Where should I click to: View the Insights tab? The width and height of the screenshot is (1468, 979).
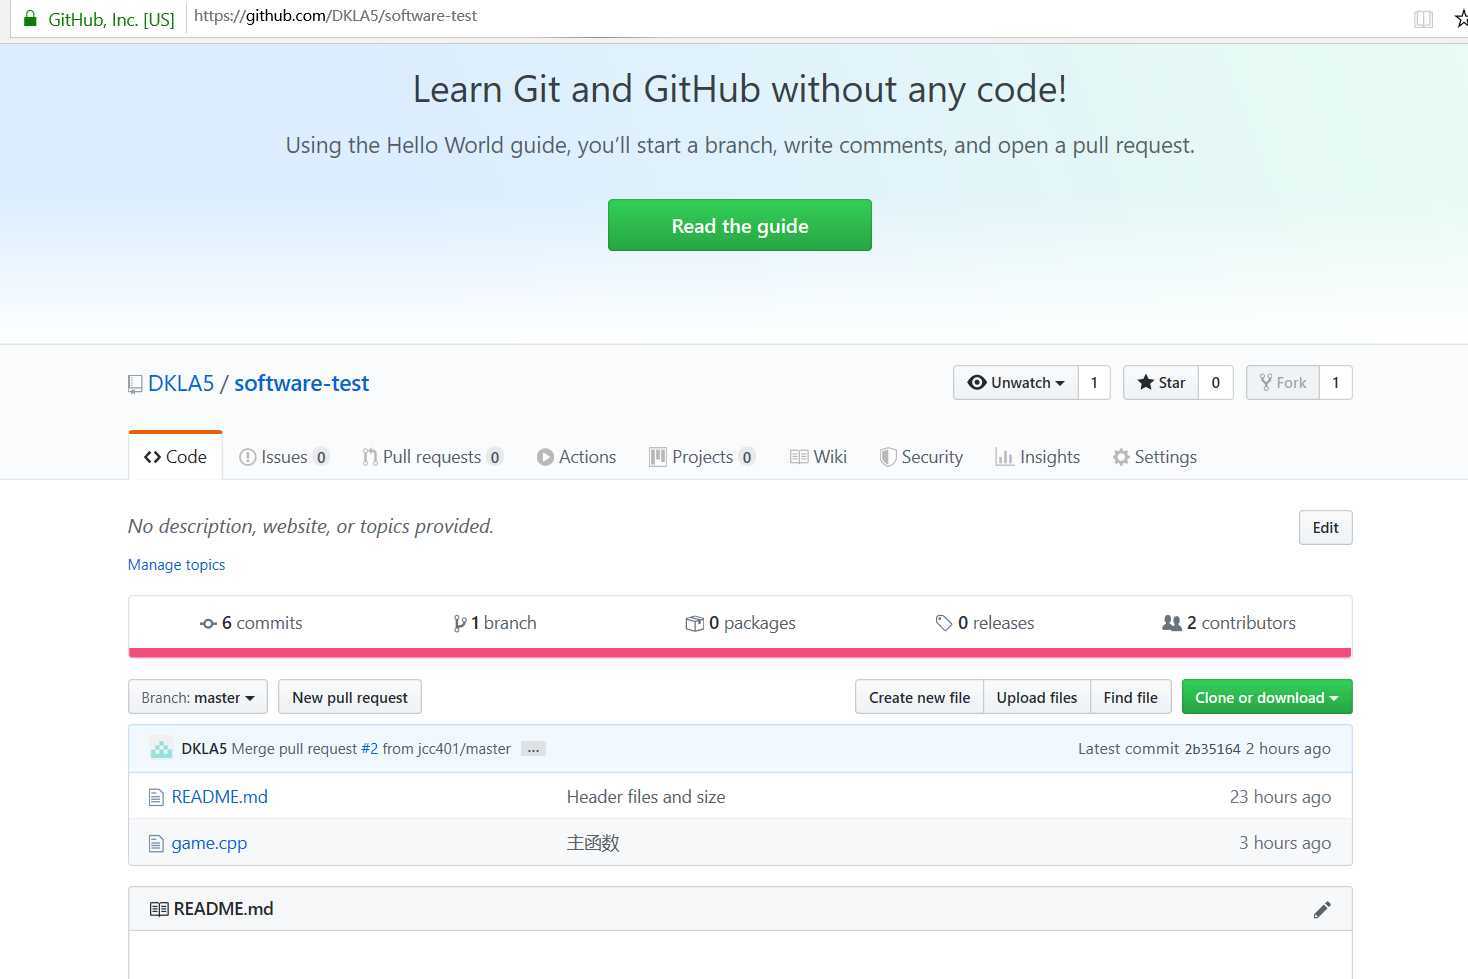[1037, 456]
